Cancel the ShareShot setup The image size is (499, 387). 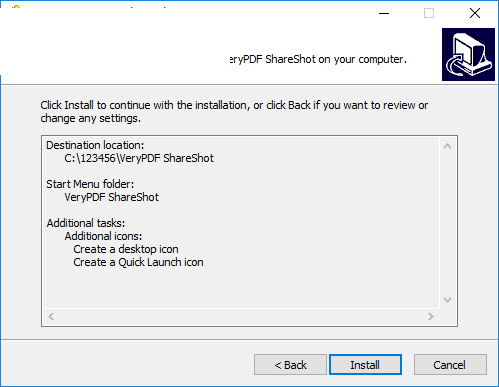point(450,365)
